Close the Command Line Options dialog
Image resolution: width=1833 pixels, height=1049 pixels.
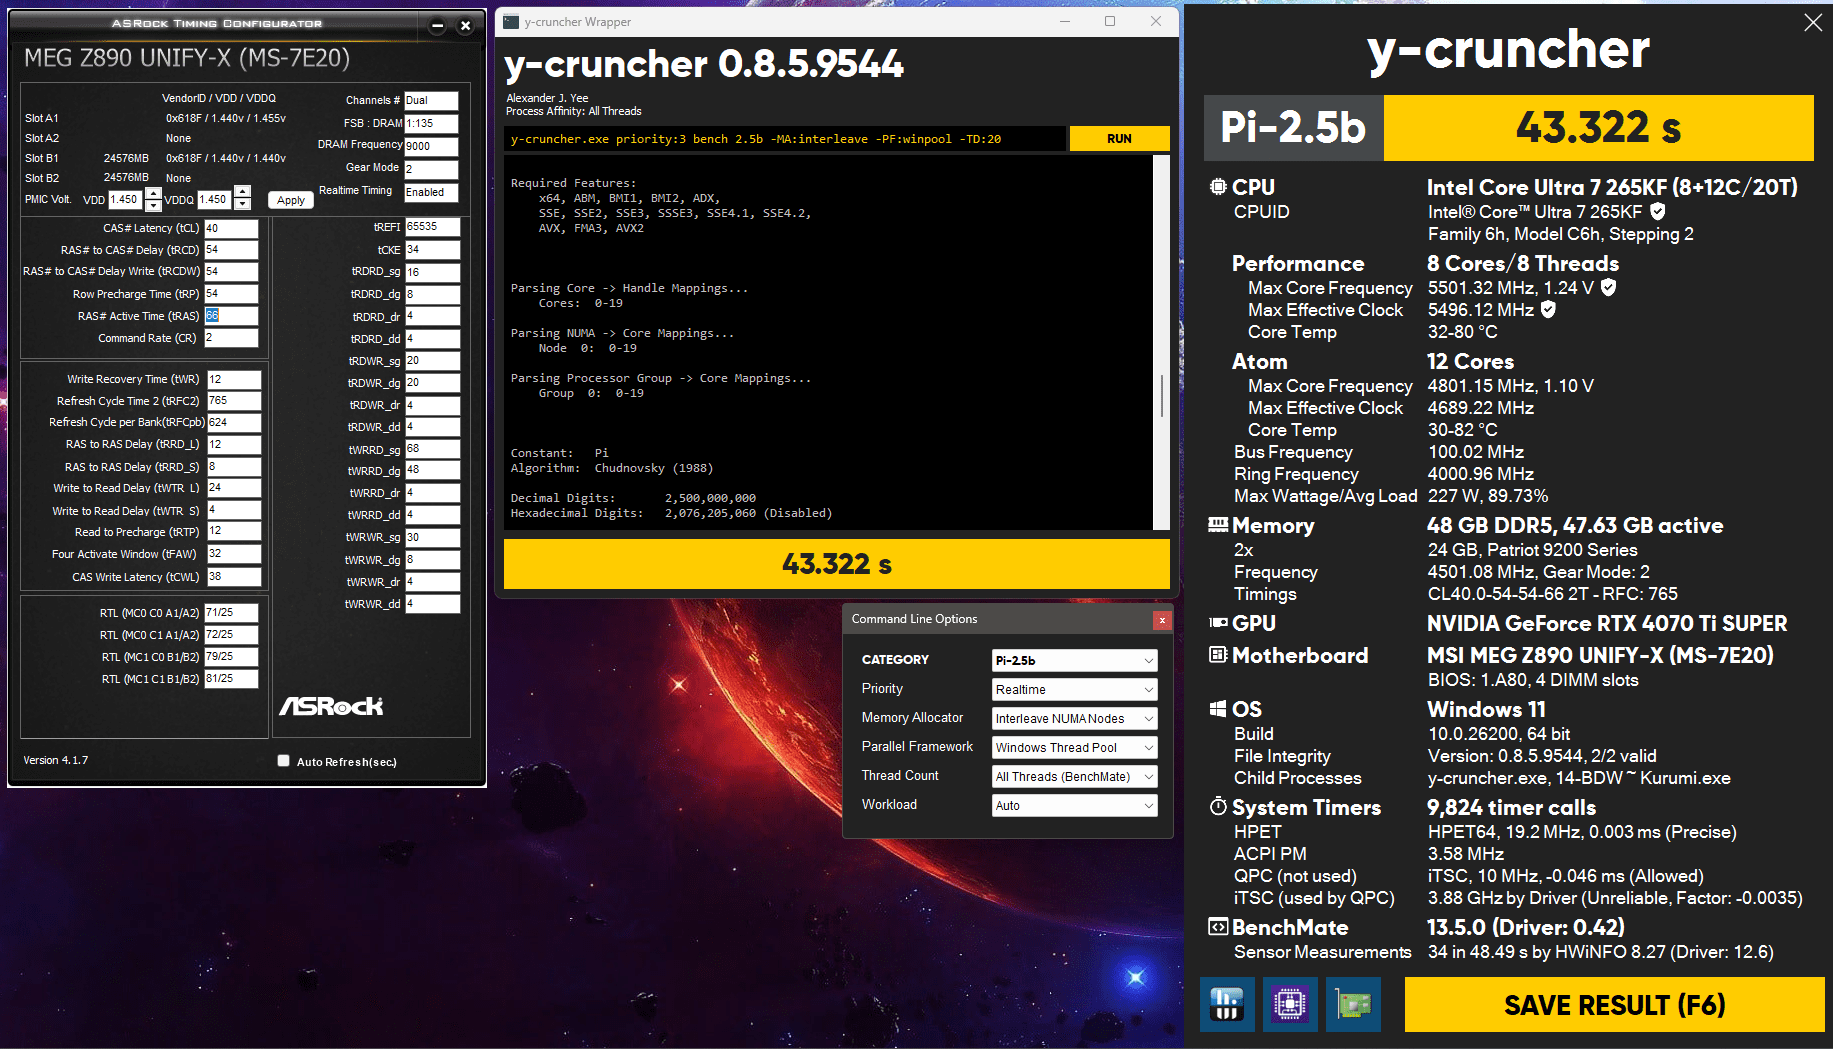[1162, 620]
